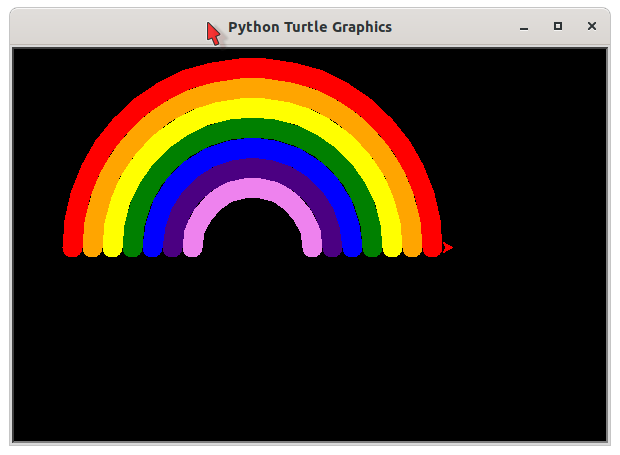Minimize the Python Turtle Graphics window
This screenshot has width=620, height=455.
pos(524,27)
